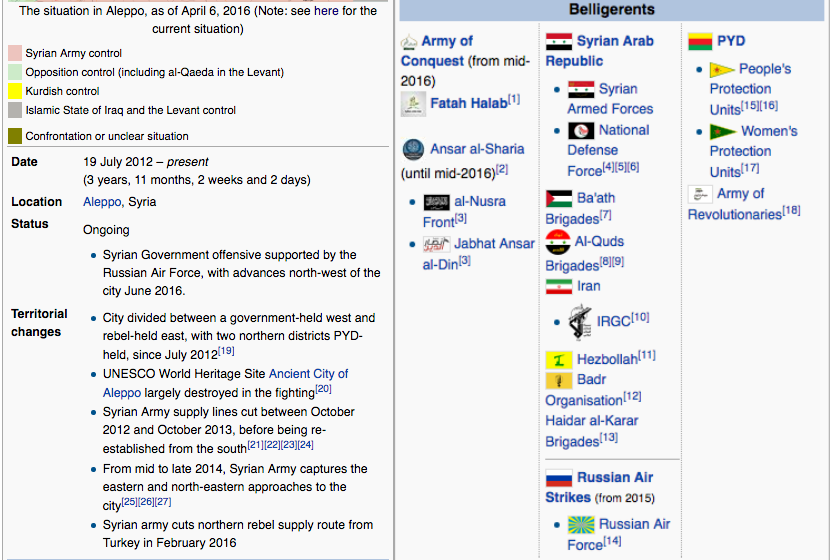831x560 pixels.
Task: Click the Al-Quds Brigades round emblem
Action: [558, 242]
